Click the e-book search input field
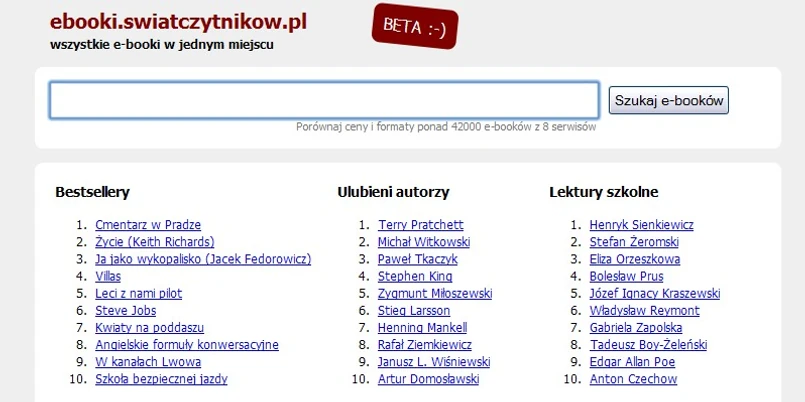 point(324,100)
